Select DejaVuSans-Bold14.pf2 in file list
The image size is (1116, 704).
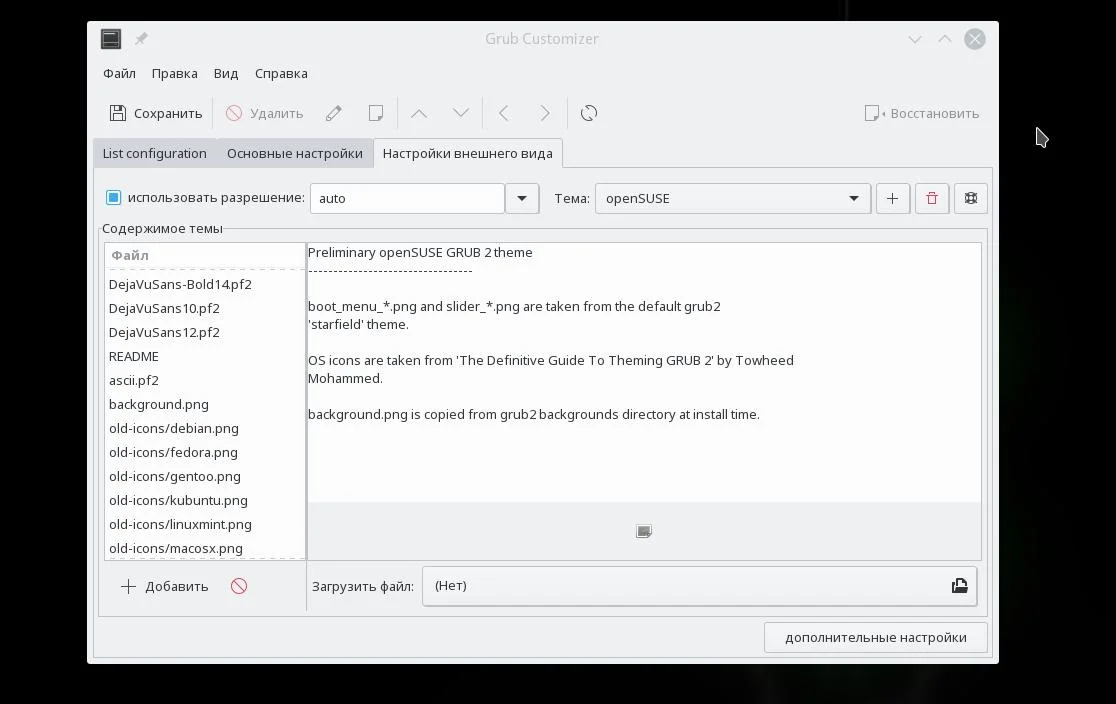pos(205,284)
